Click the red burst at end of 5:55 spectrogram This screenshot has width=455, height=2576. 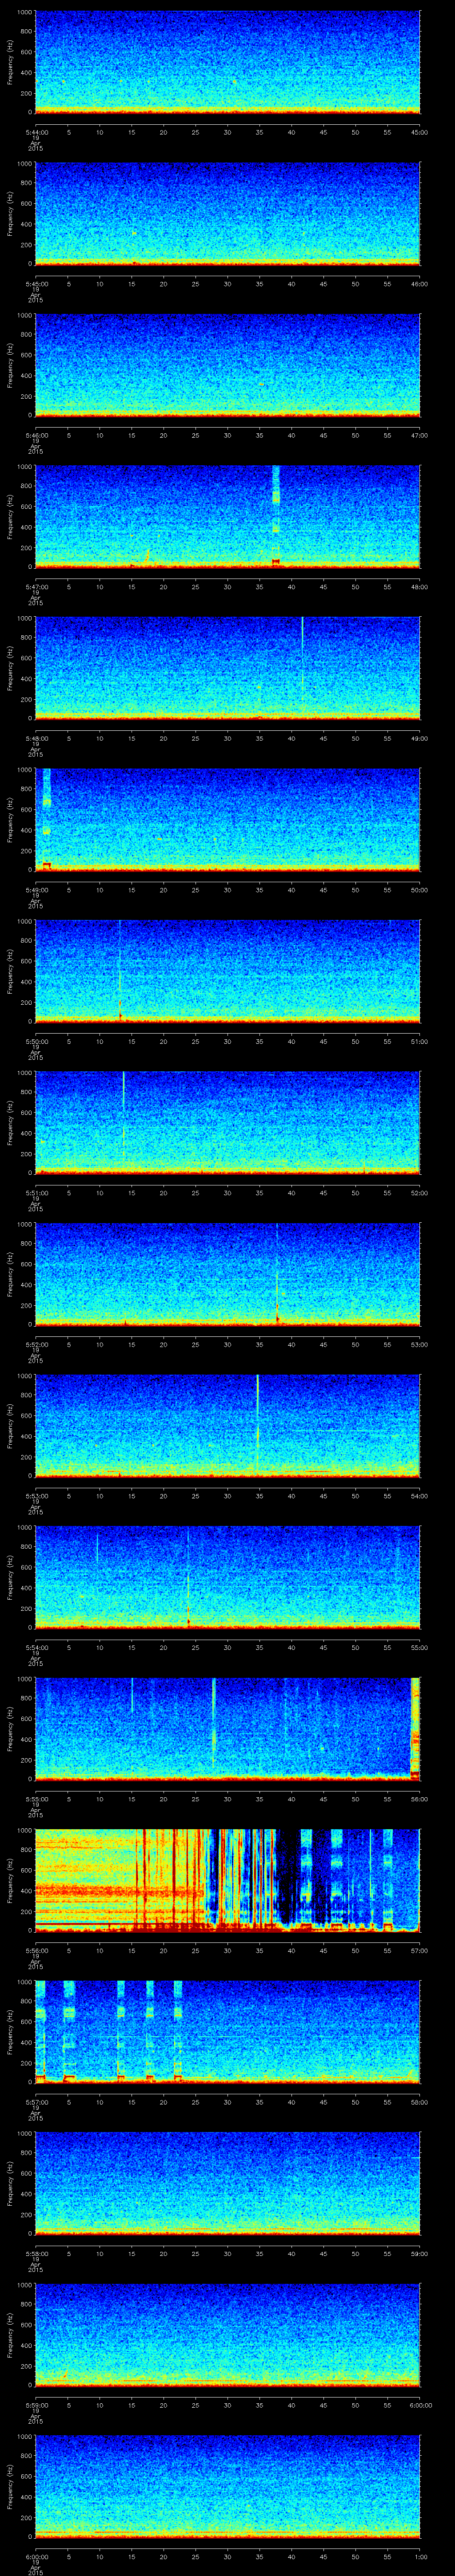(x=415, y=1728)
